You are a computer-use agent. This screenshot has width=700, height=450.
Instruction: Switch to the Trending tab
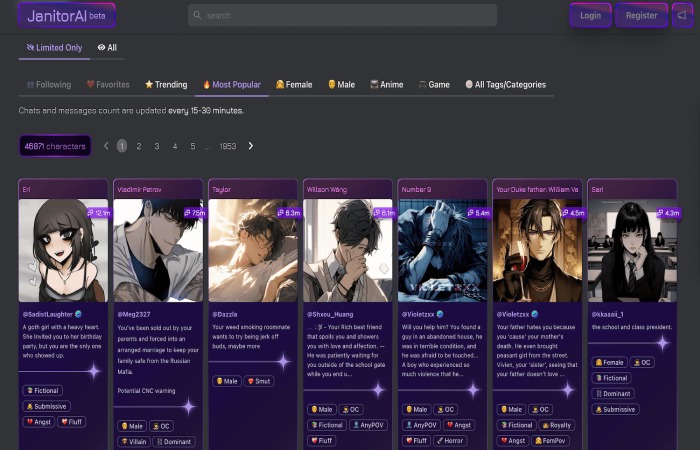pyautogui.click(x=166, y=84)
